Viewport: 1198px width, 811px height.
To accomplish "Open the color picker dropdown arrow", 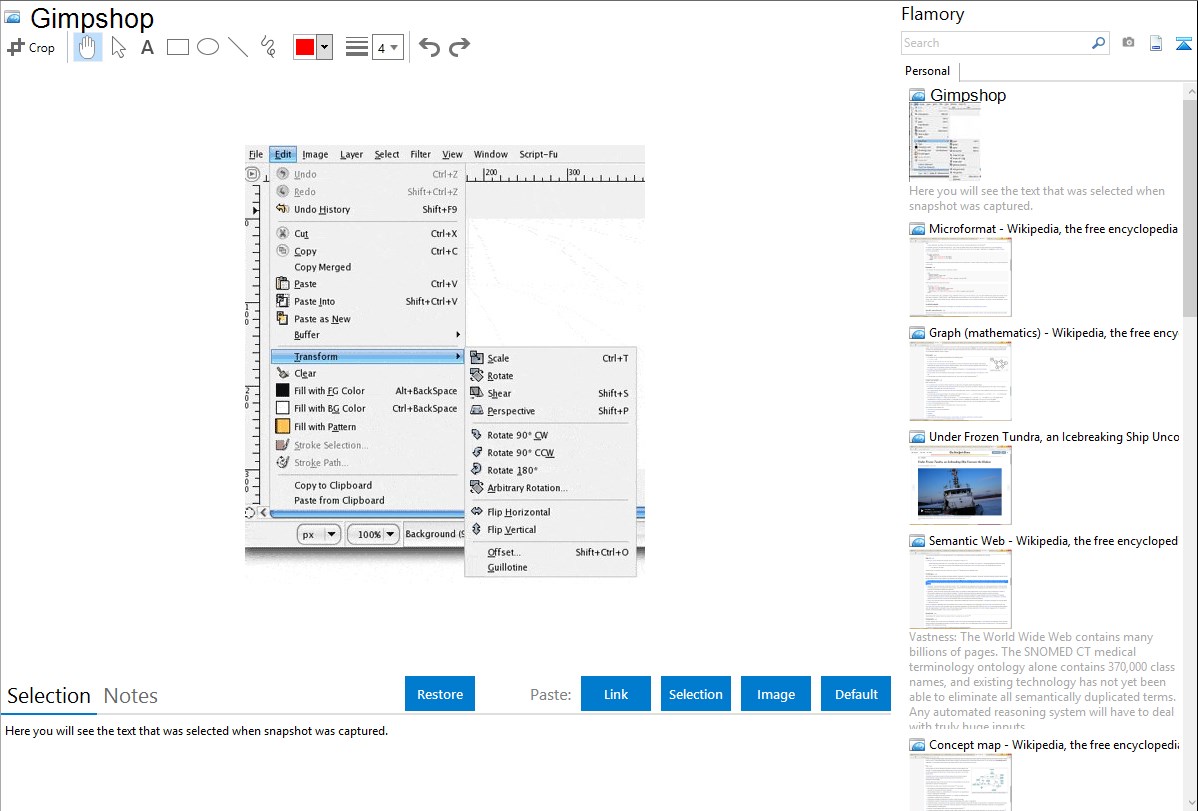I will click(x=325, y=47).
